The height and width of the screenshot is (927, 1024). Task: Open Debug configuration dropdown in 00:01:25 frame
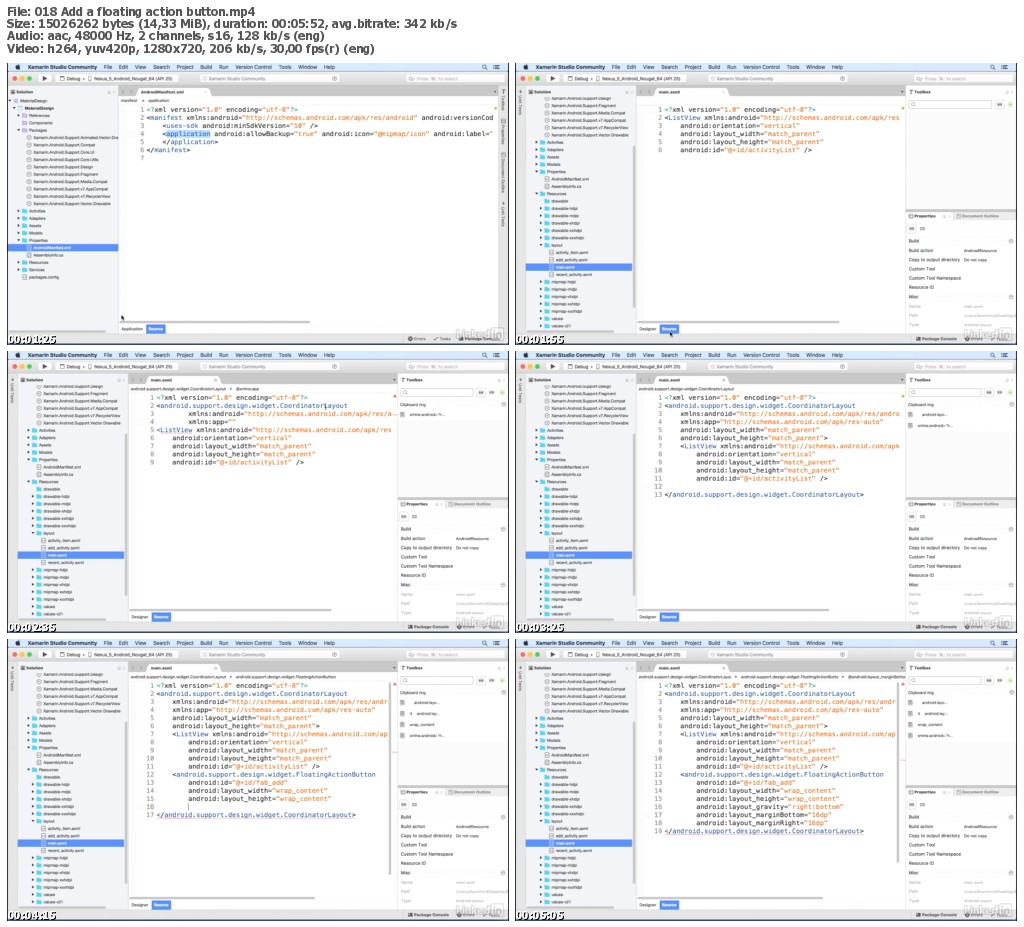coord(70,78)
